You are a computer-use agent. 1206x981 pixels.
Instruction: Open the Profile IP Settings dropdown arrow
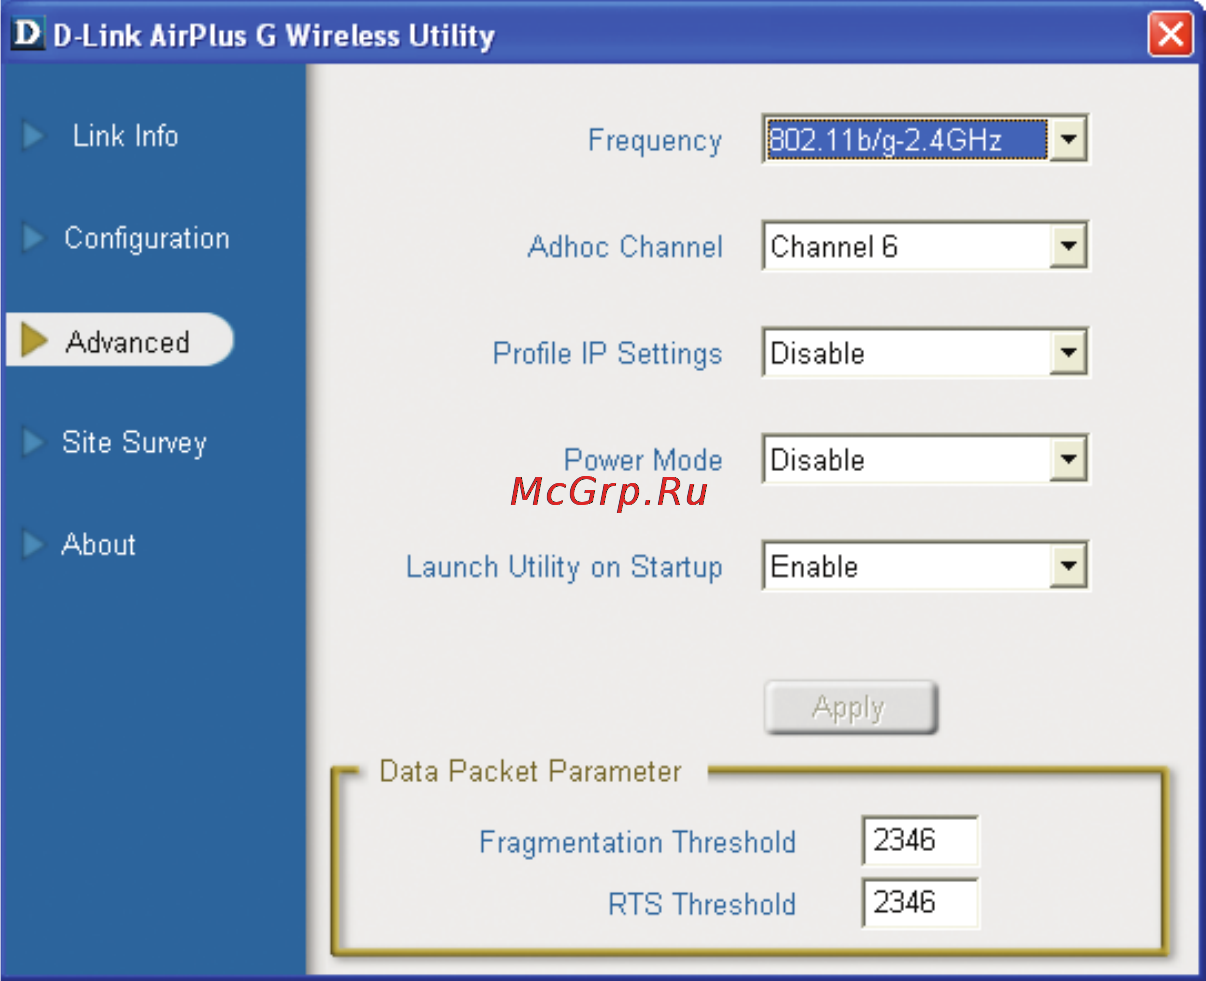pos(1068,353)
